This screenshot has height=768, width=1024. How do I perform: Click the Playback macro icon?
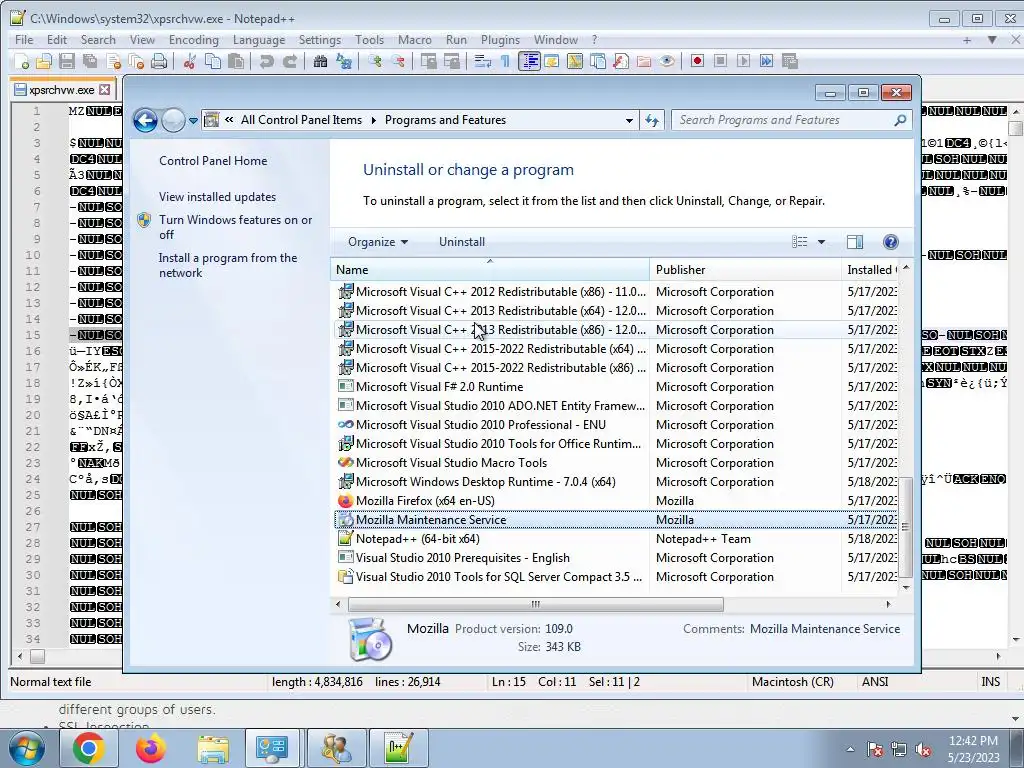coord(743,61)
